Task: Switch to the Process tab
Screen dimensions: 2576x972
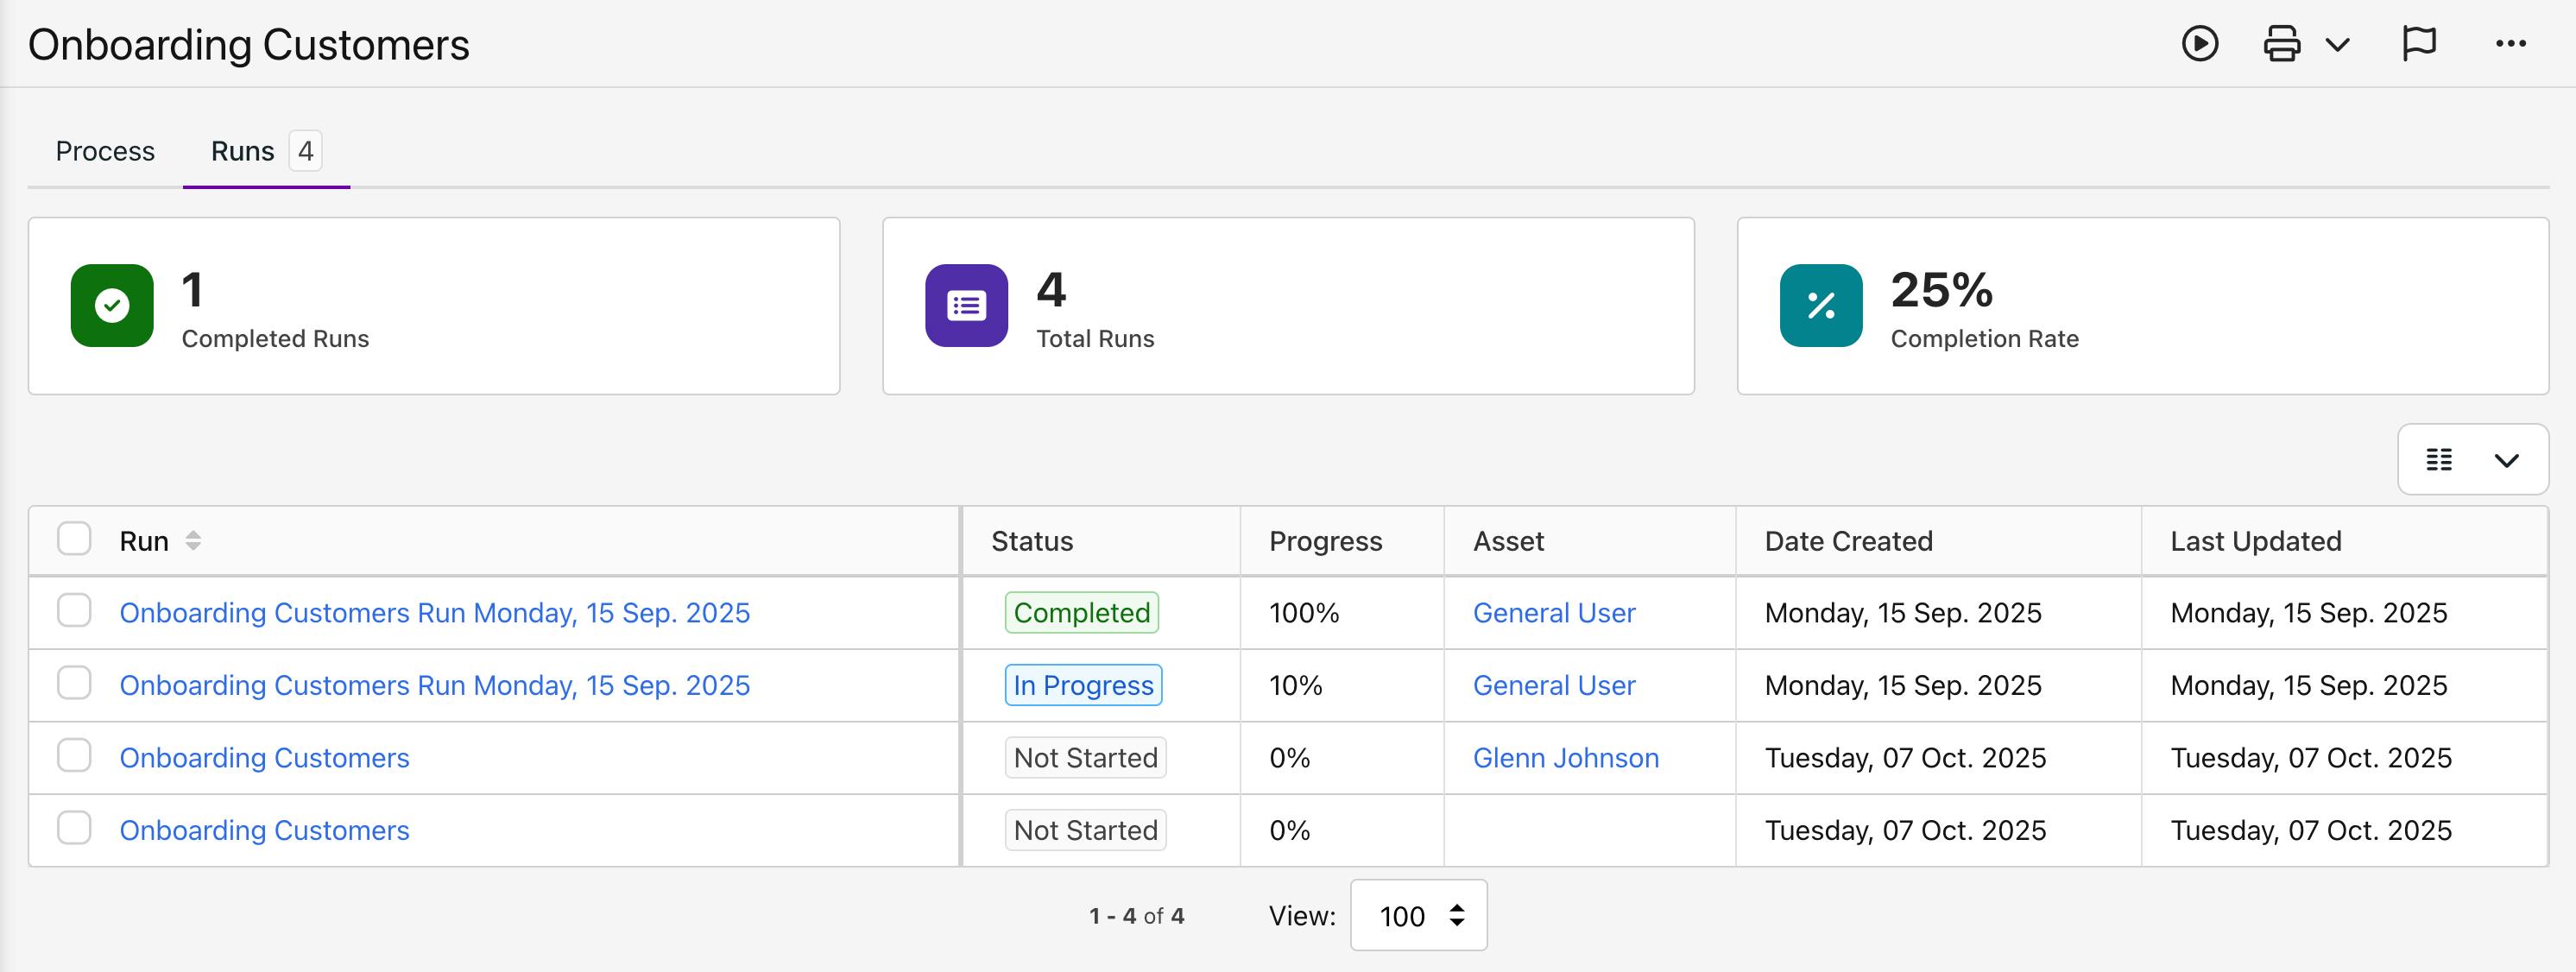Action: [x=105, y=151]
